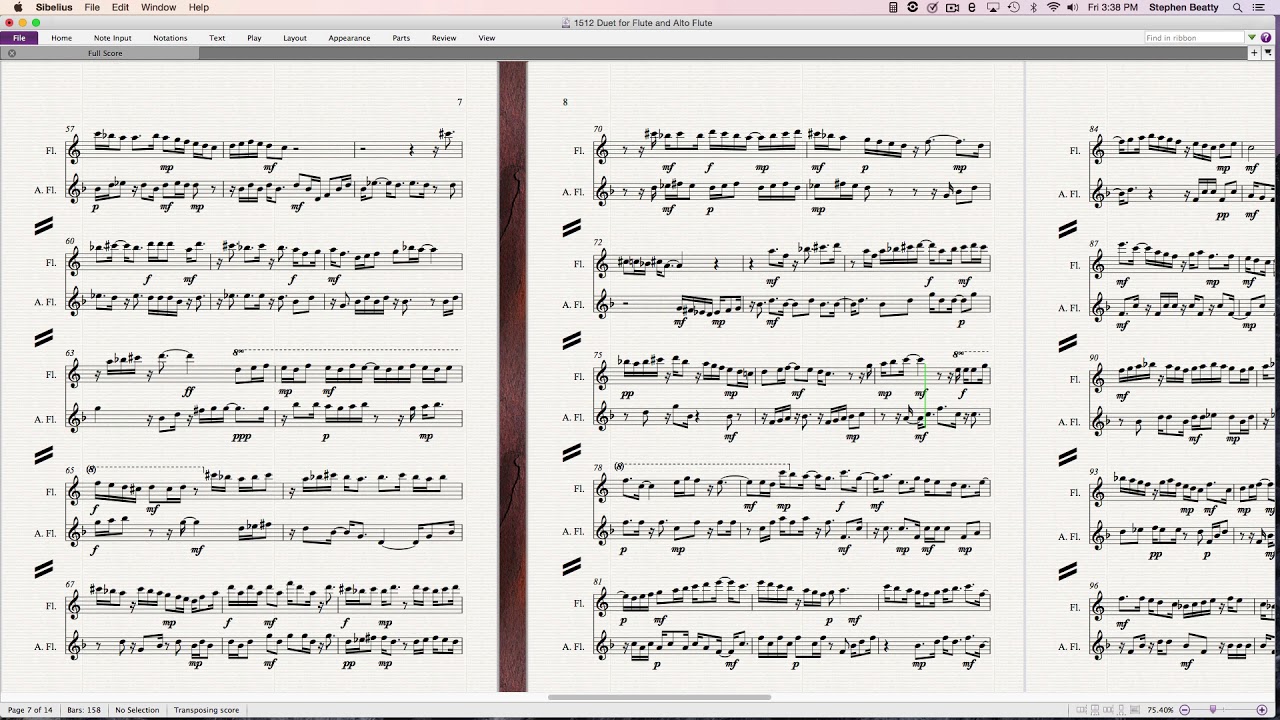Open the Sibelius application menu
The width and height of the screenshot is (1280, 720).
(54, 7)
